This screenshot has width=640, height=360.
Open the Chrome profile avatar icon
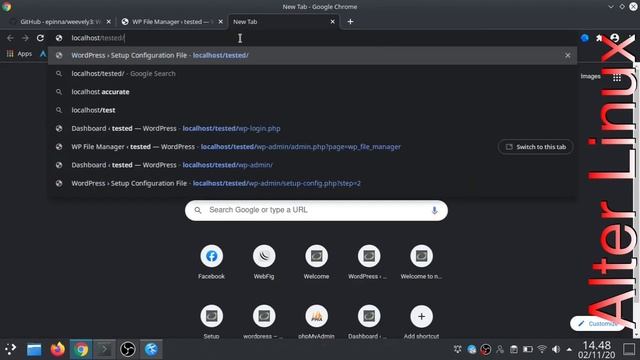point(614,38)
